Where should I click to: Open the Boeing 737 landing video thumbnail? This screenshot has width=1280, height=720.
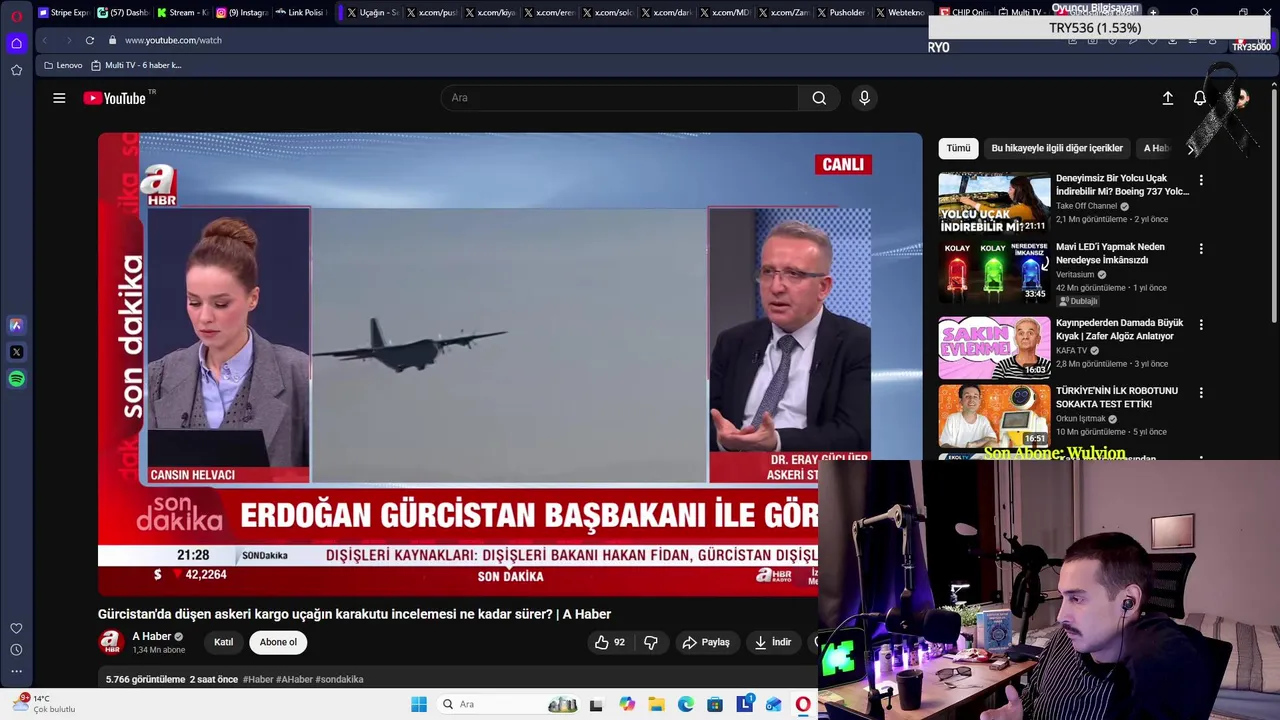pyautogui.click(x=994, y=203)
